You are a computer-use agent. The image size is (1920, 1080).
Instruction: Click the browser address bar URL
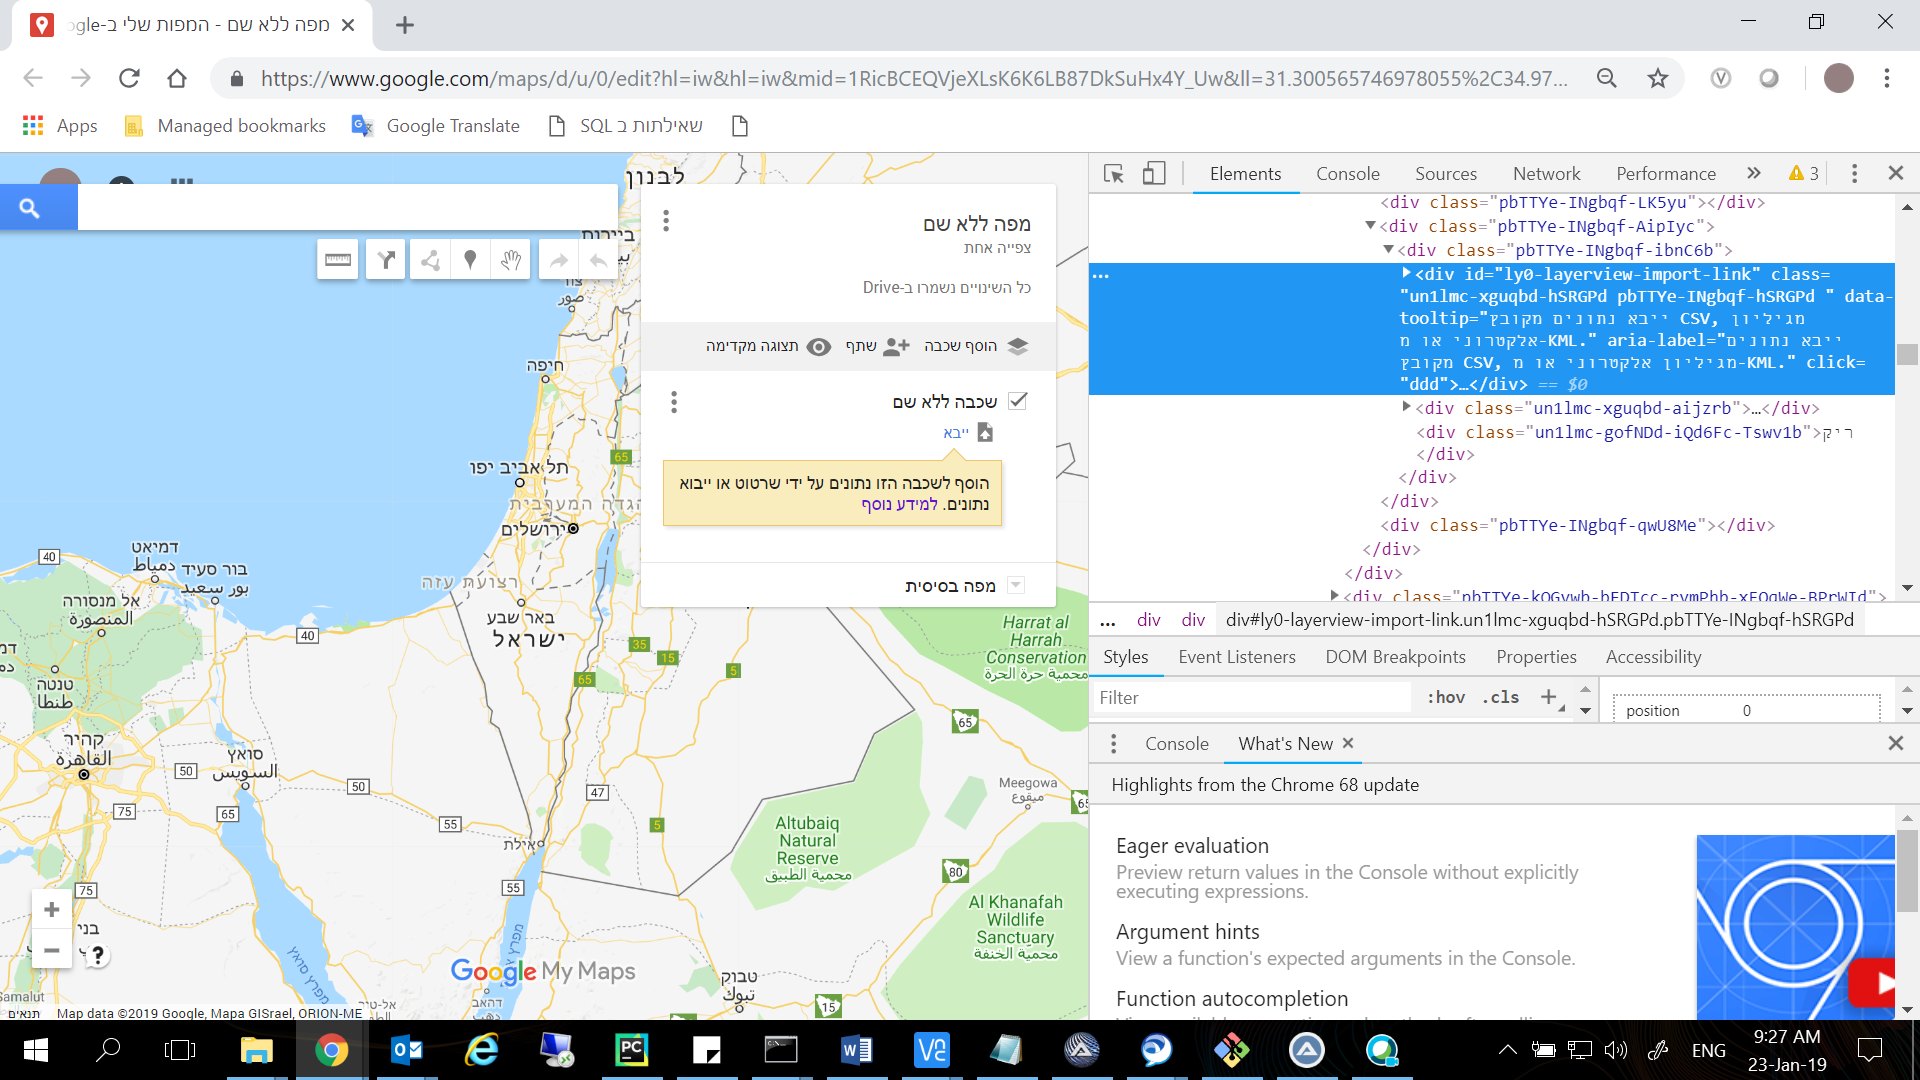point(914,78)
